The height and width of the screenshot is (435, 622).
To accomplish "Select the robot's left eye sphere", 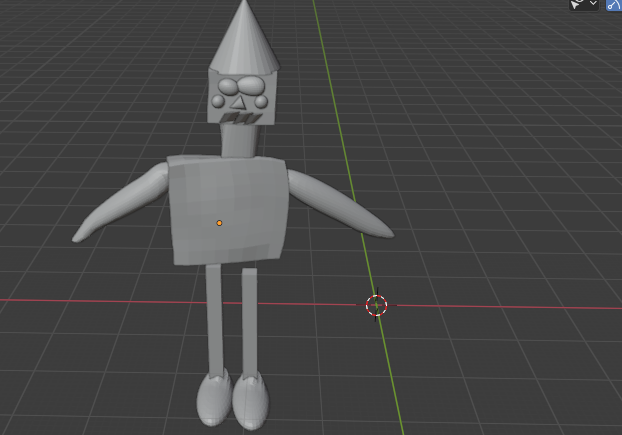I will pyautogui.click(x=229, y=85).
